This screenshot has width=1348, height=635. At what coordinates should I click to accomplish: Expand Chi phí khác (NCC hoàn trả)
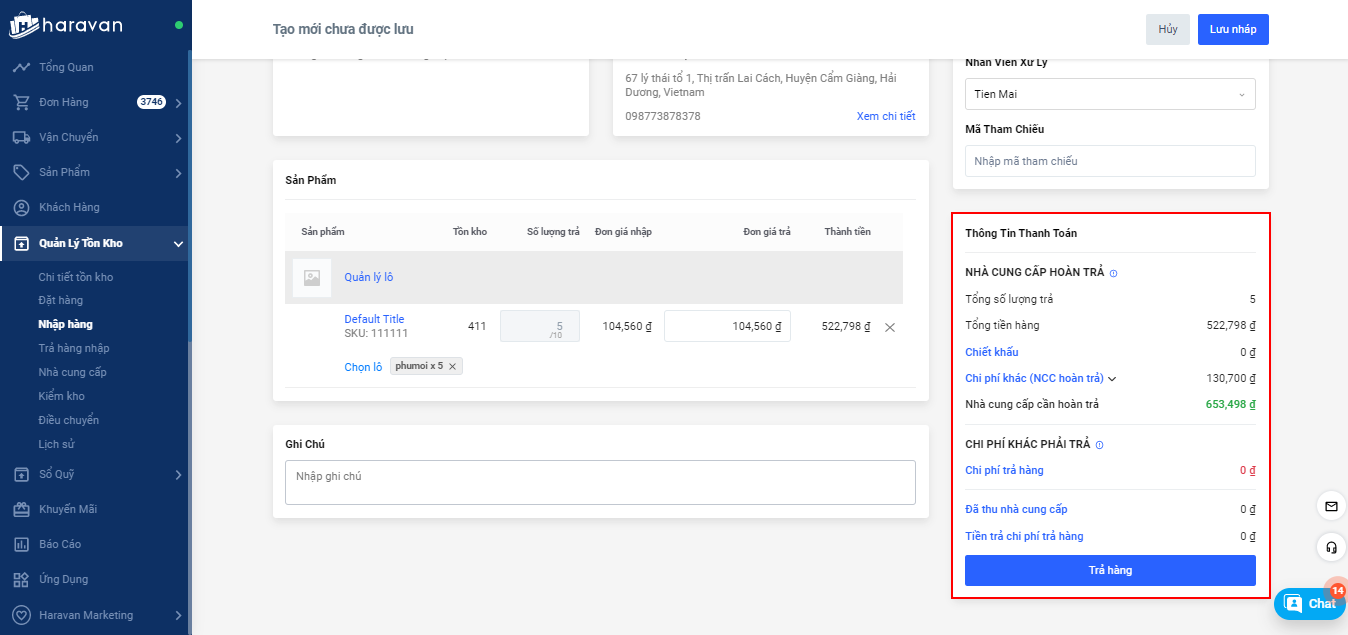coord(1112,379)
